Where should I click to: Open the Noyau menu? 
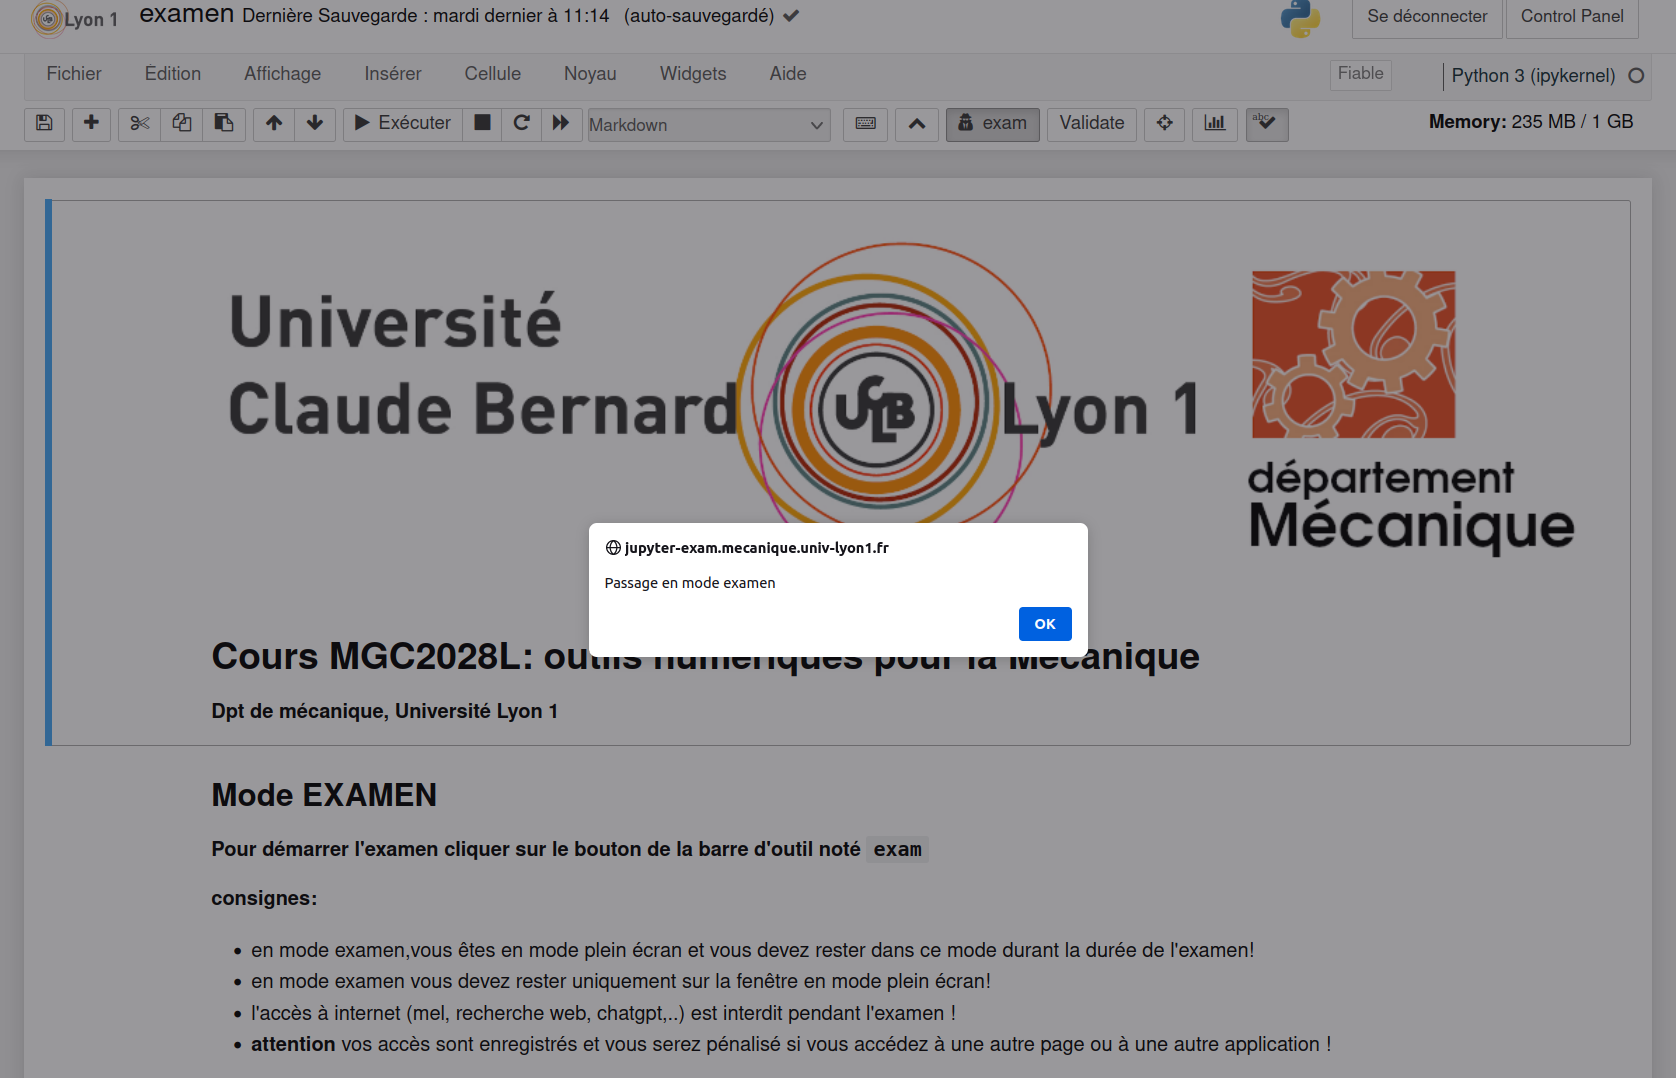(x=590, y=74)
